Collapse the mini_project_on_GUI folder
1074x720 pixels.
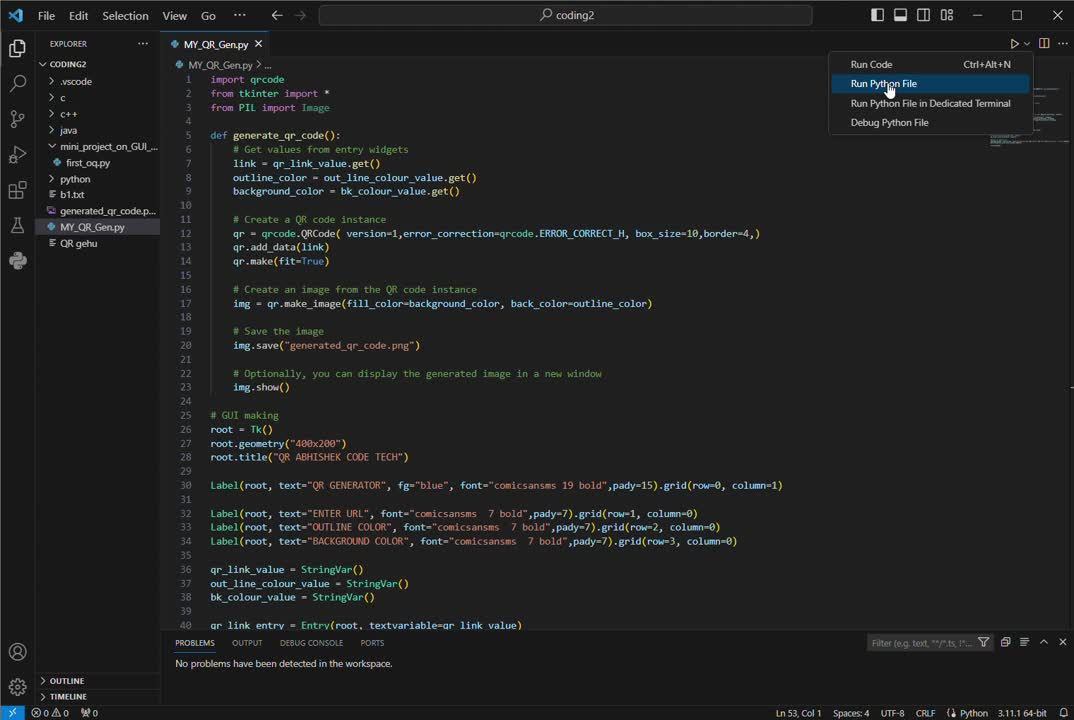98,146
